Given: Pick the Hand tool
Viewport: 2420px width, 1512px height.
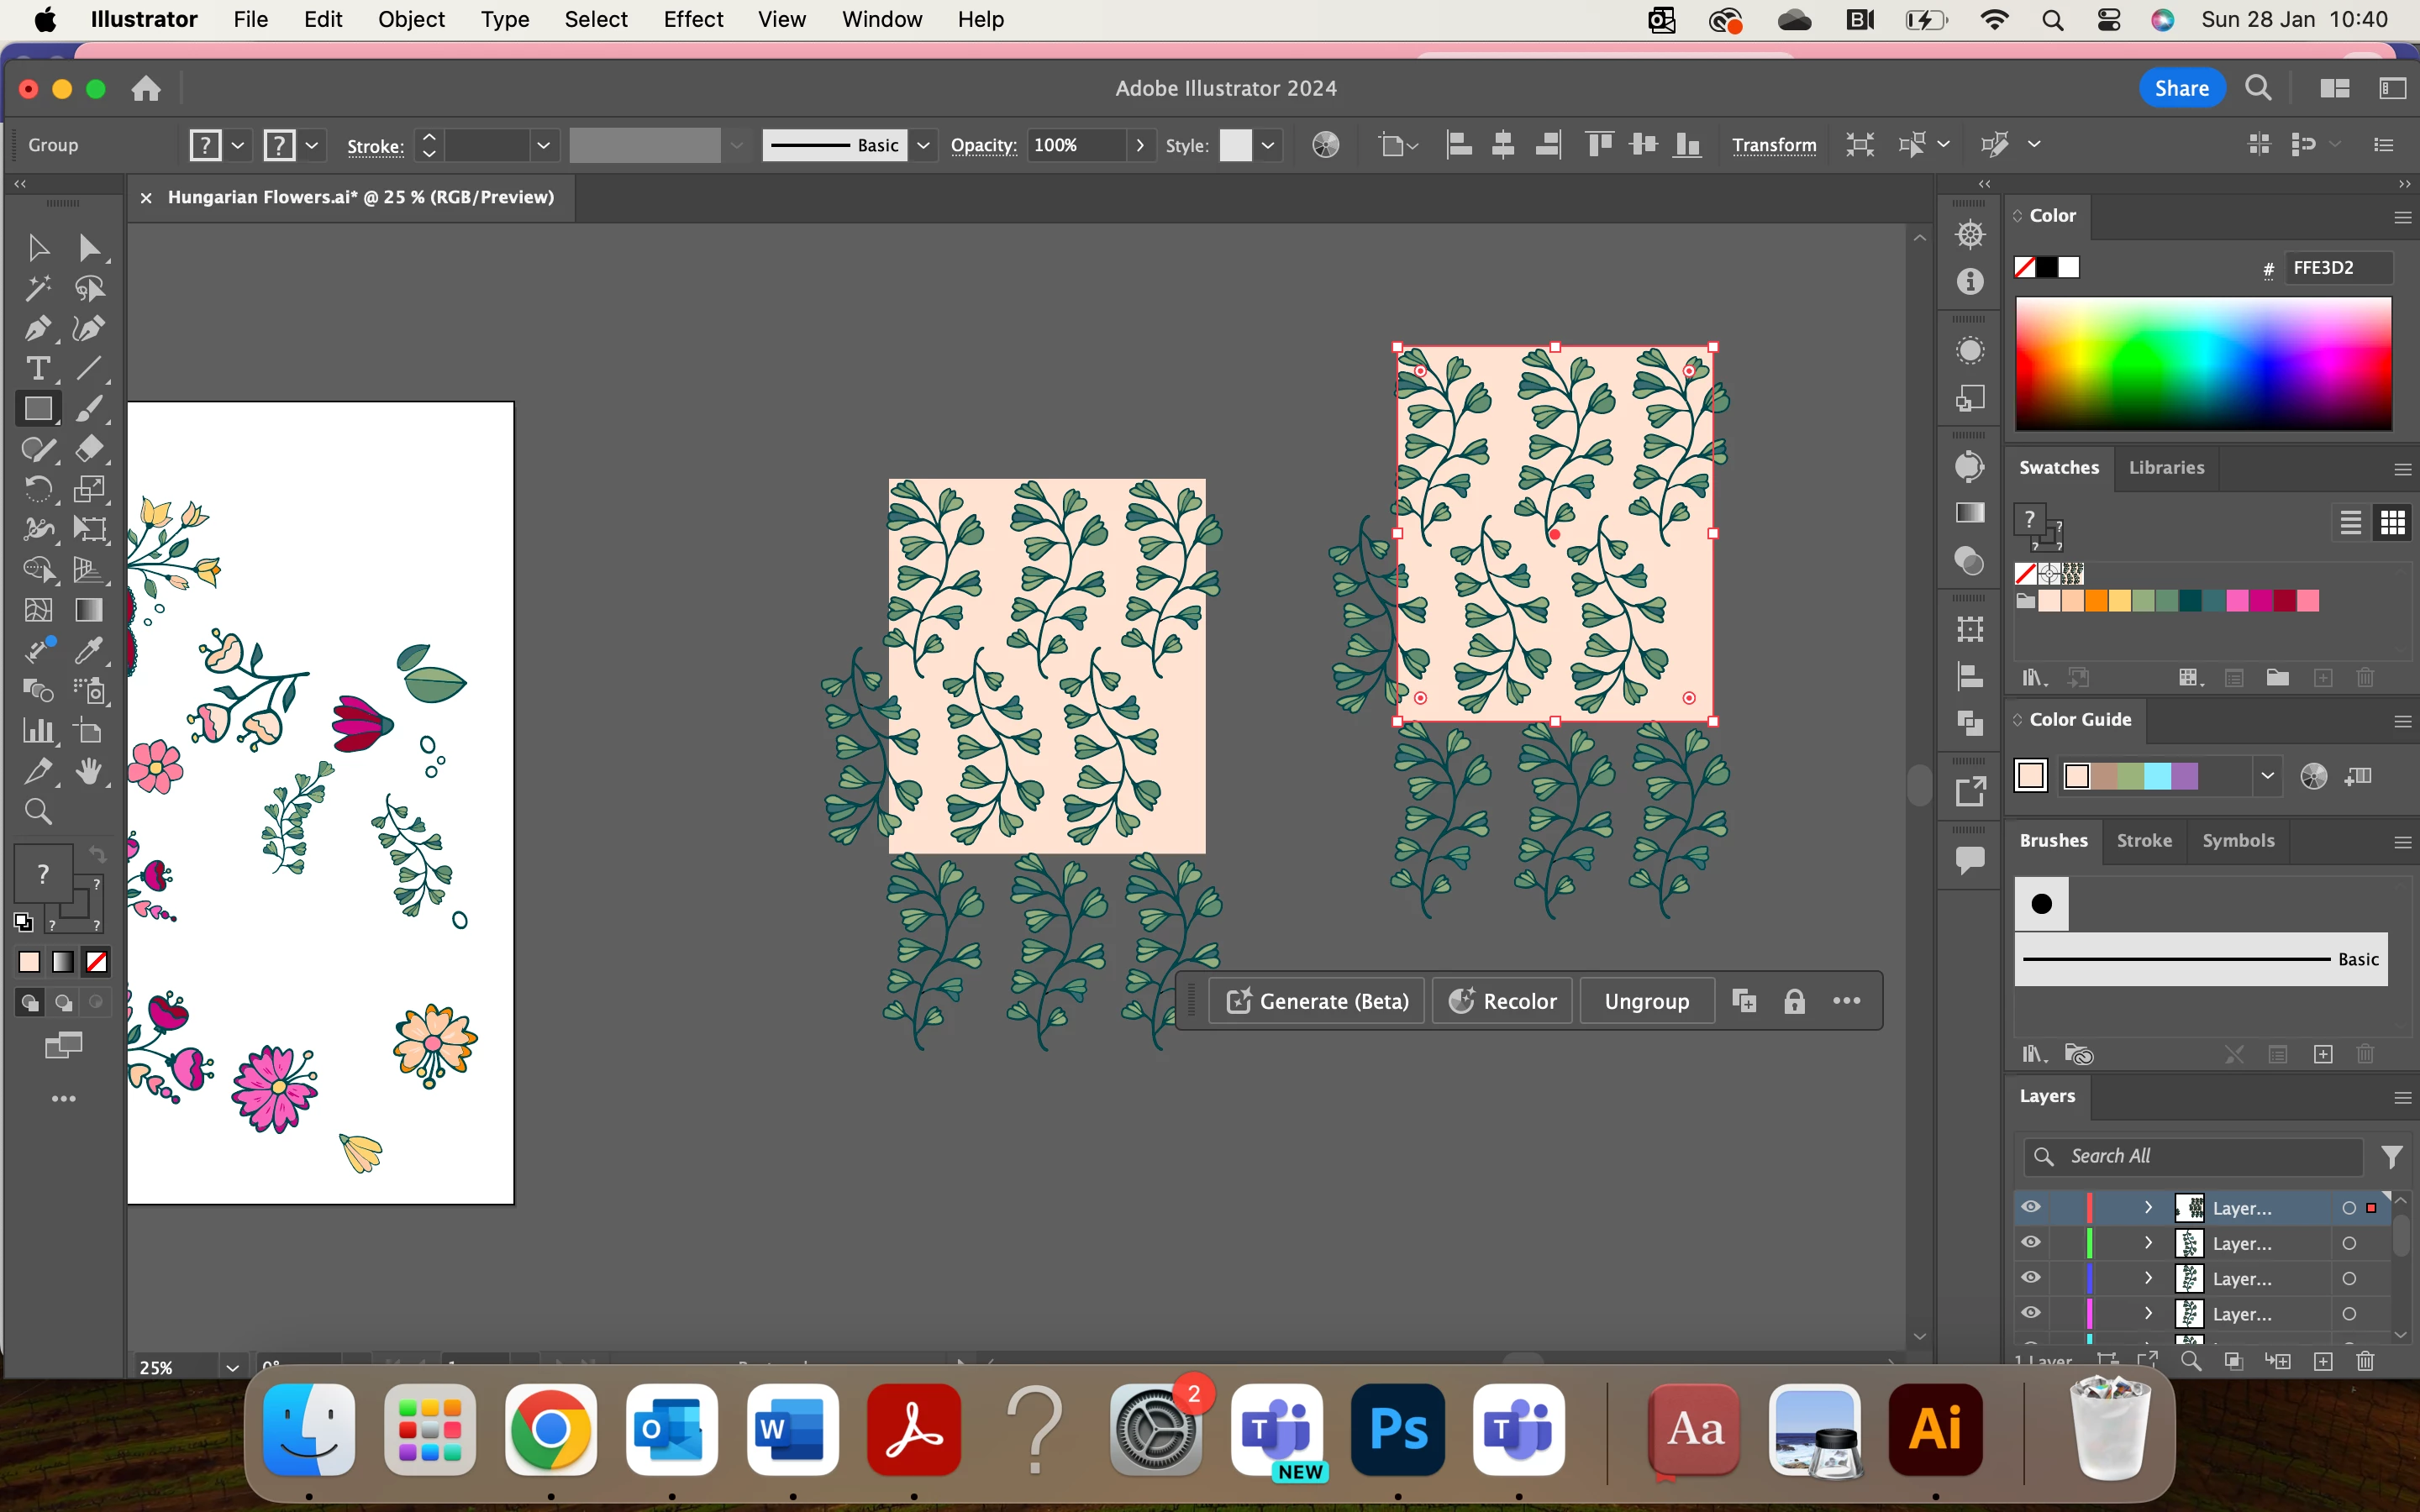Looking at the screenshot, I should pyautogui.click(x=89, y=771).
